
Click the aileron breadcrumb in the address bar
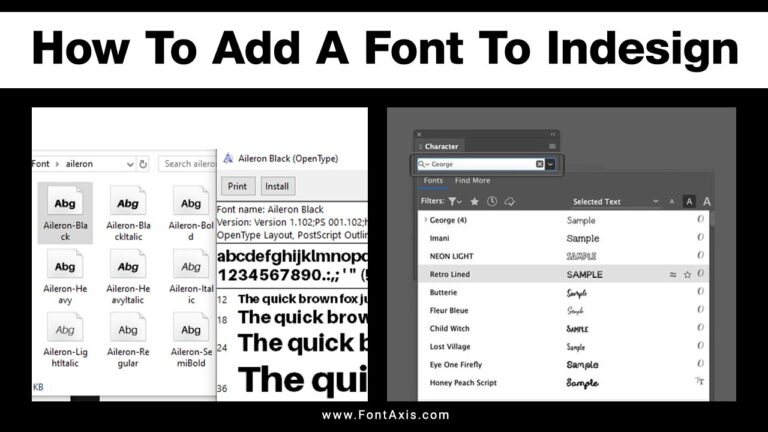[x=79, y=164]
